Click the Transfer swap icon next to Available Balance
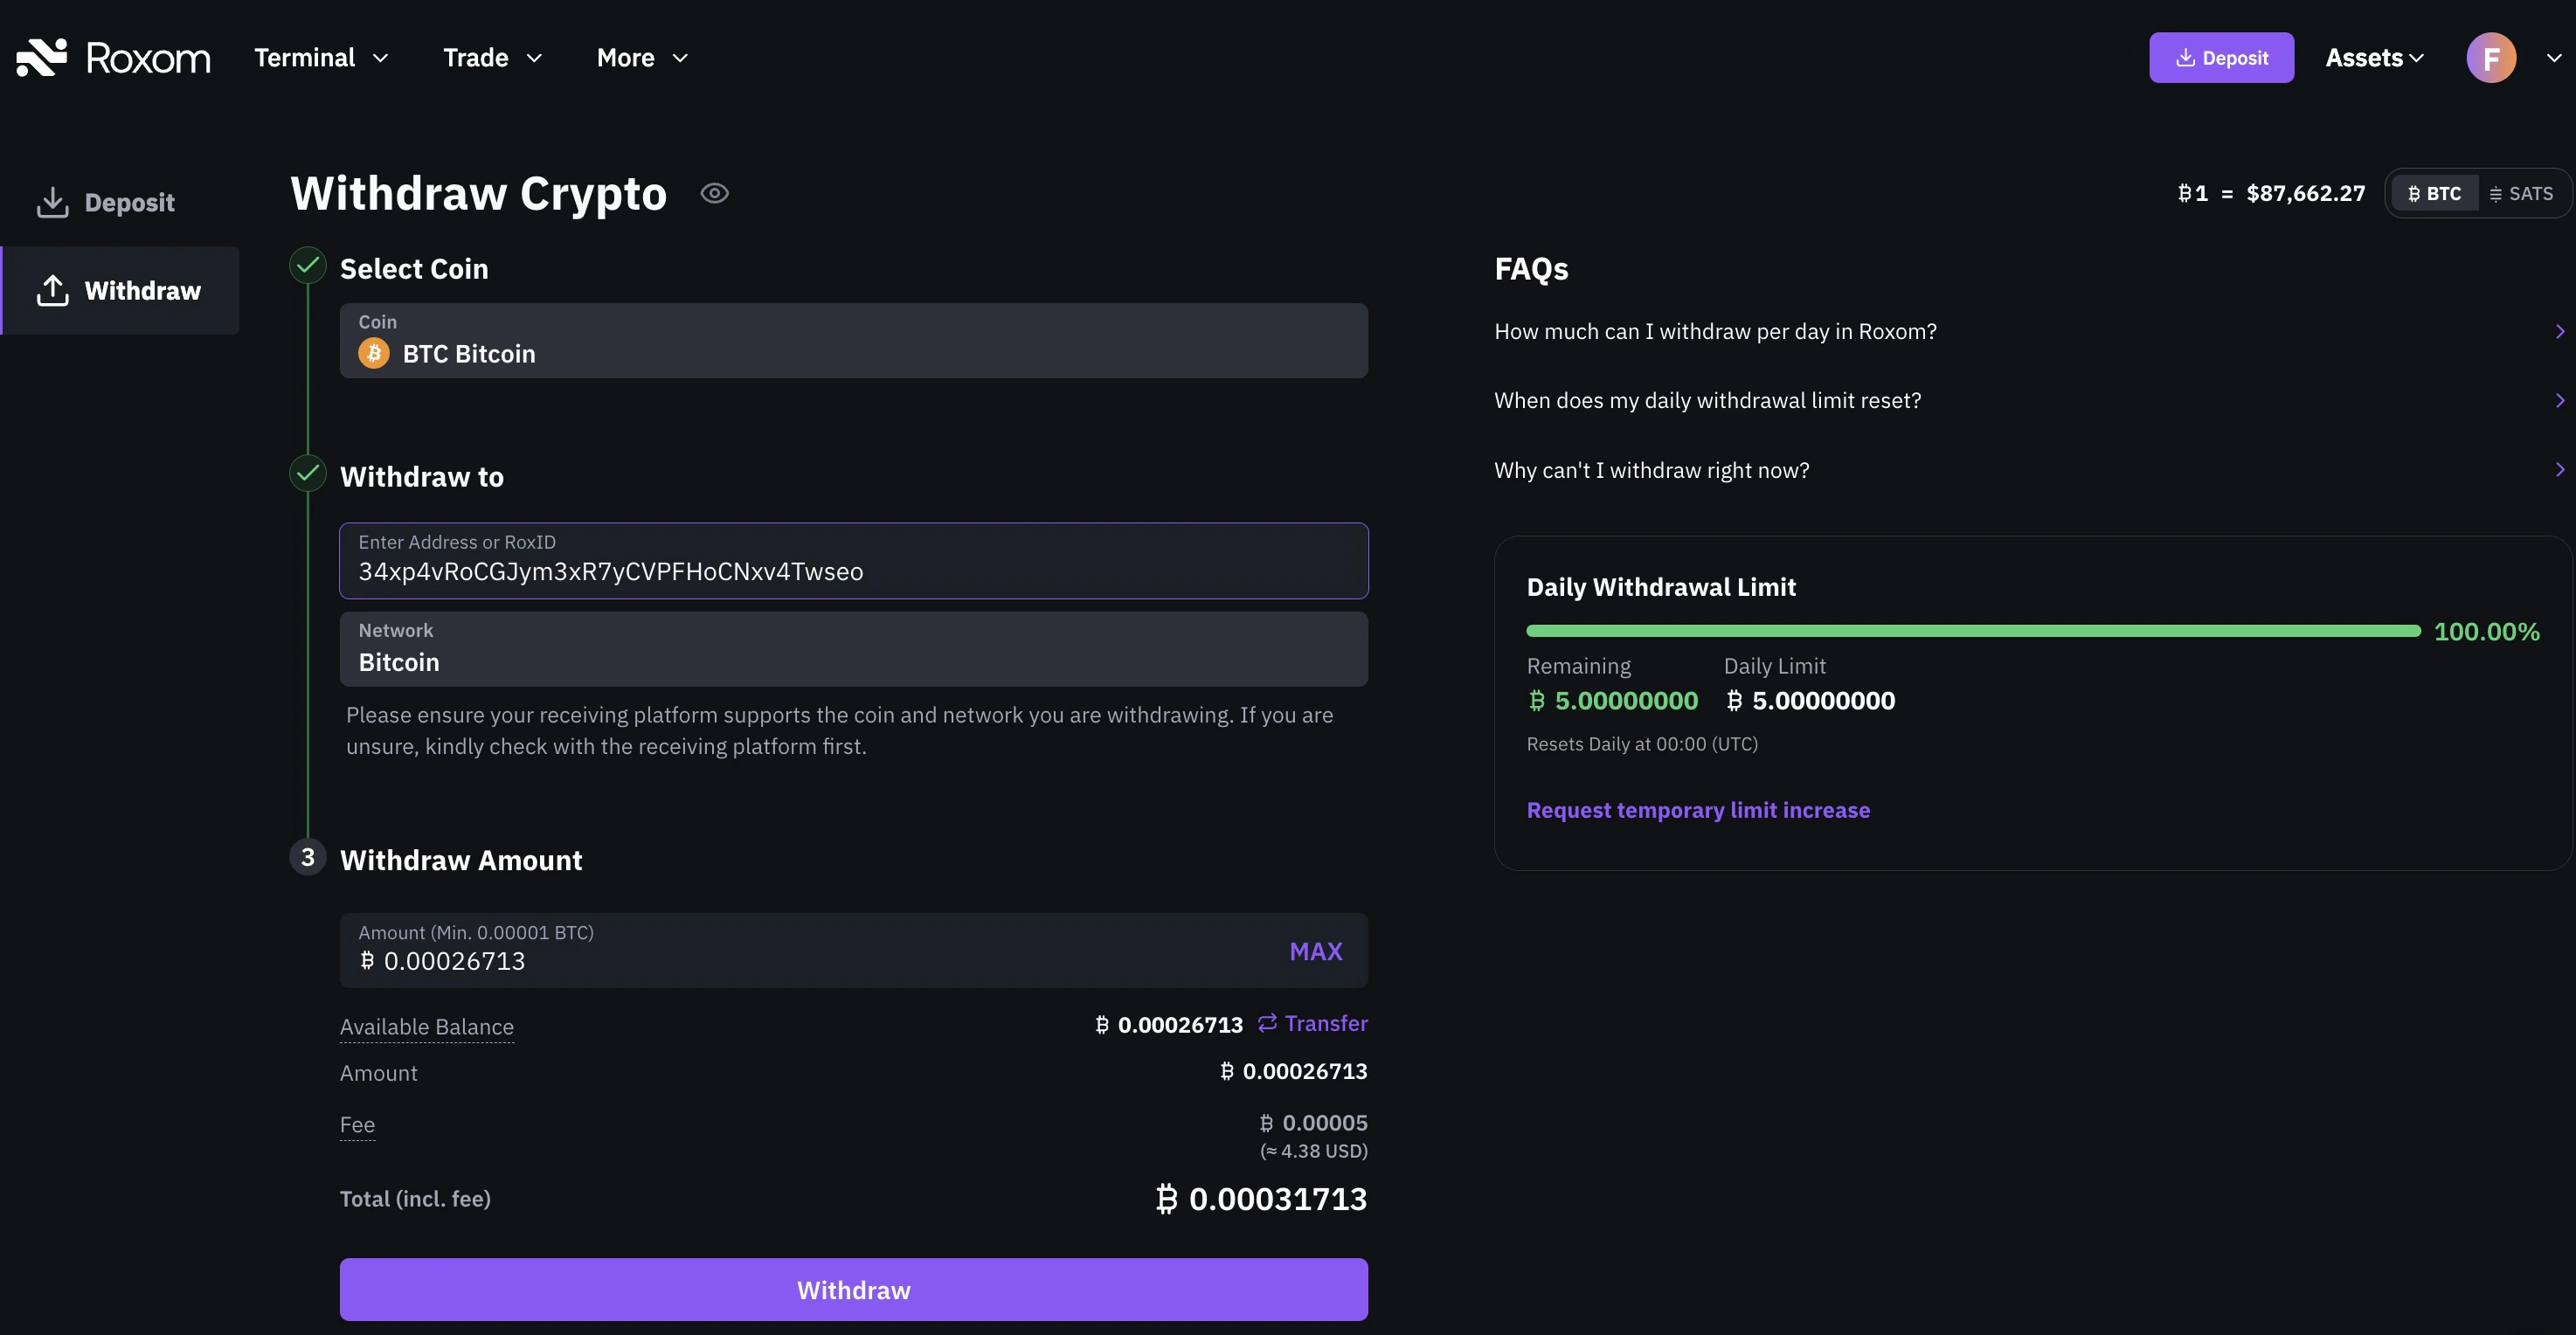Image resolution: width=2576 pixels, height=1335 pixels. coord(1266,1023)
